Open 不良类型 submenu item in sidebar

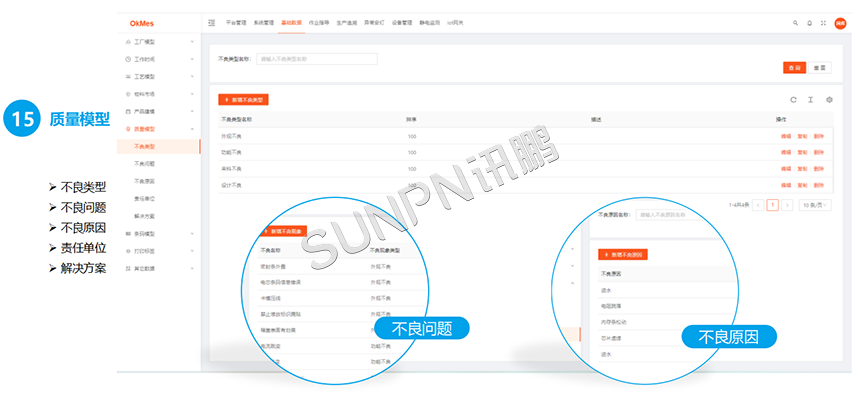click(x=144, y=147)
